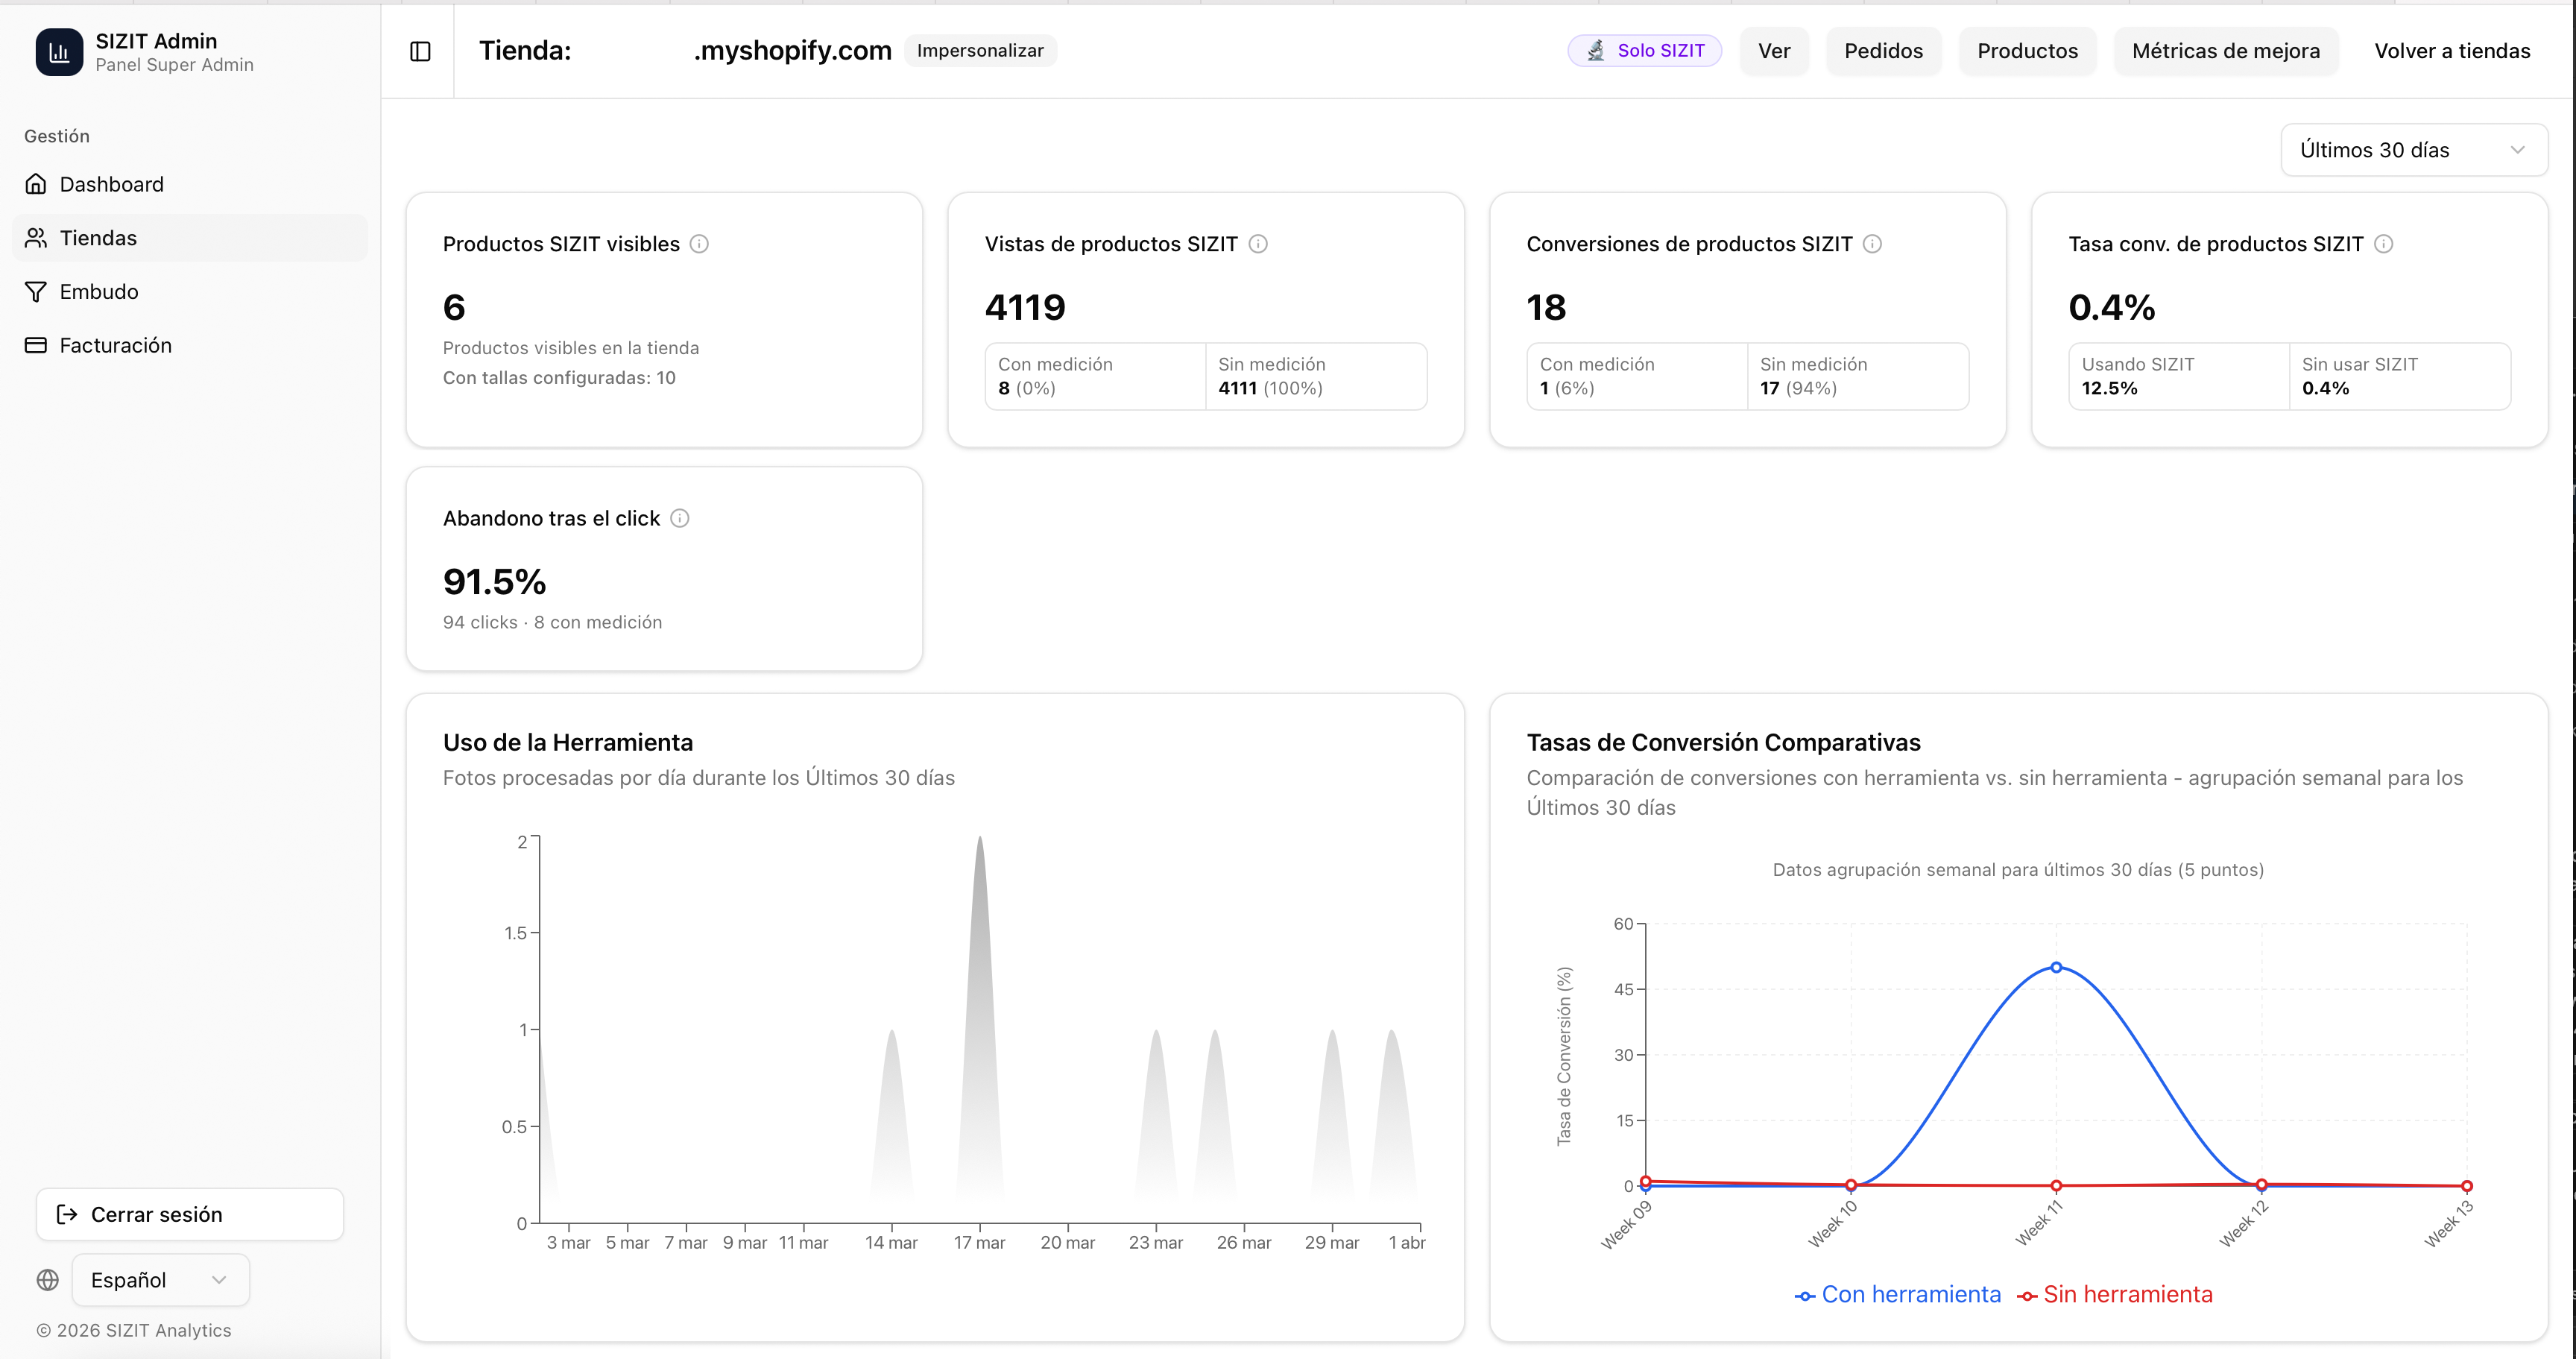This screenshot has height=1359, width=2576.
Task: Toggle the Solo SIZIT filter
Action: pos(1644,50)
